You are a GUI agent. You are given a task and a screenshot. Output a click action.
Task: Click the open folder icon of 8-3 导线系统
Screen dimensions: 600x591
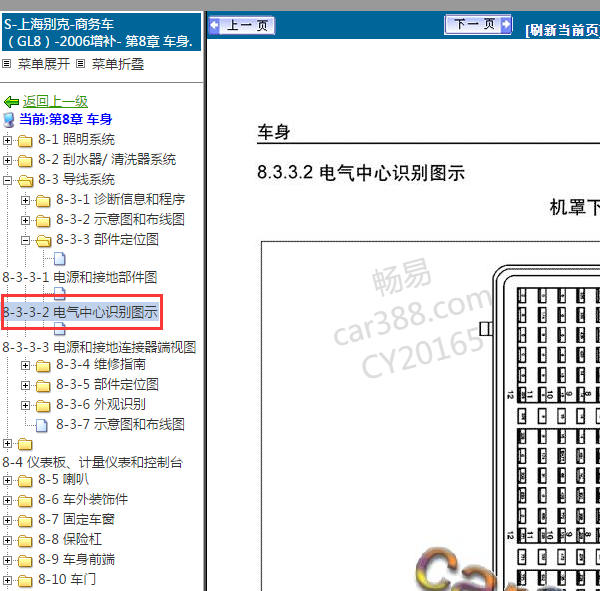[25, 181]
